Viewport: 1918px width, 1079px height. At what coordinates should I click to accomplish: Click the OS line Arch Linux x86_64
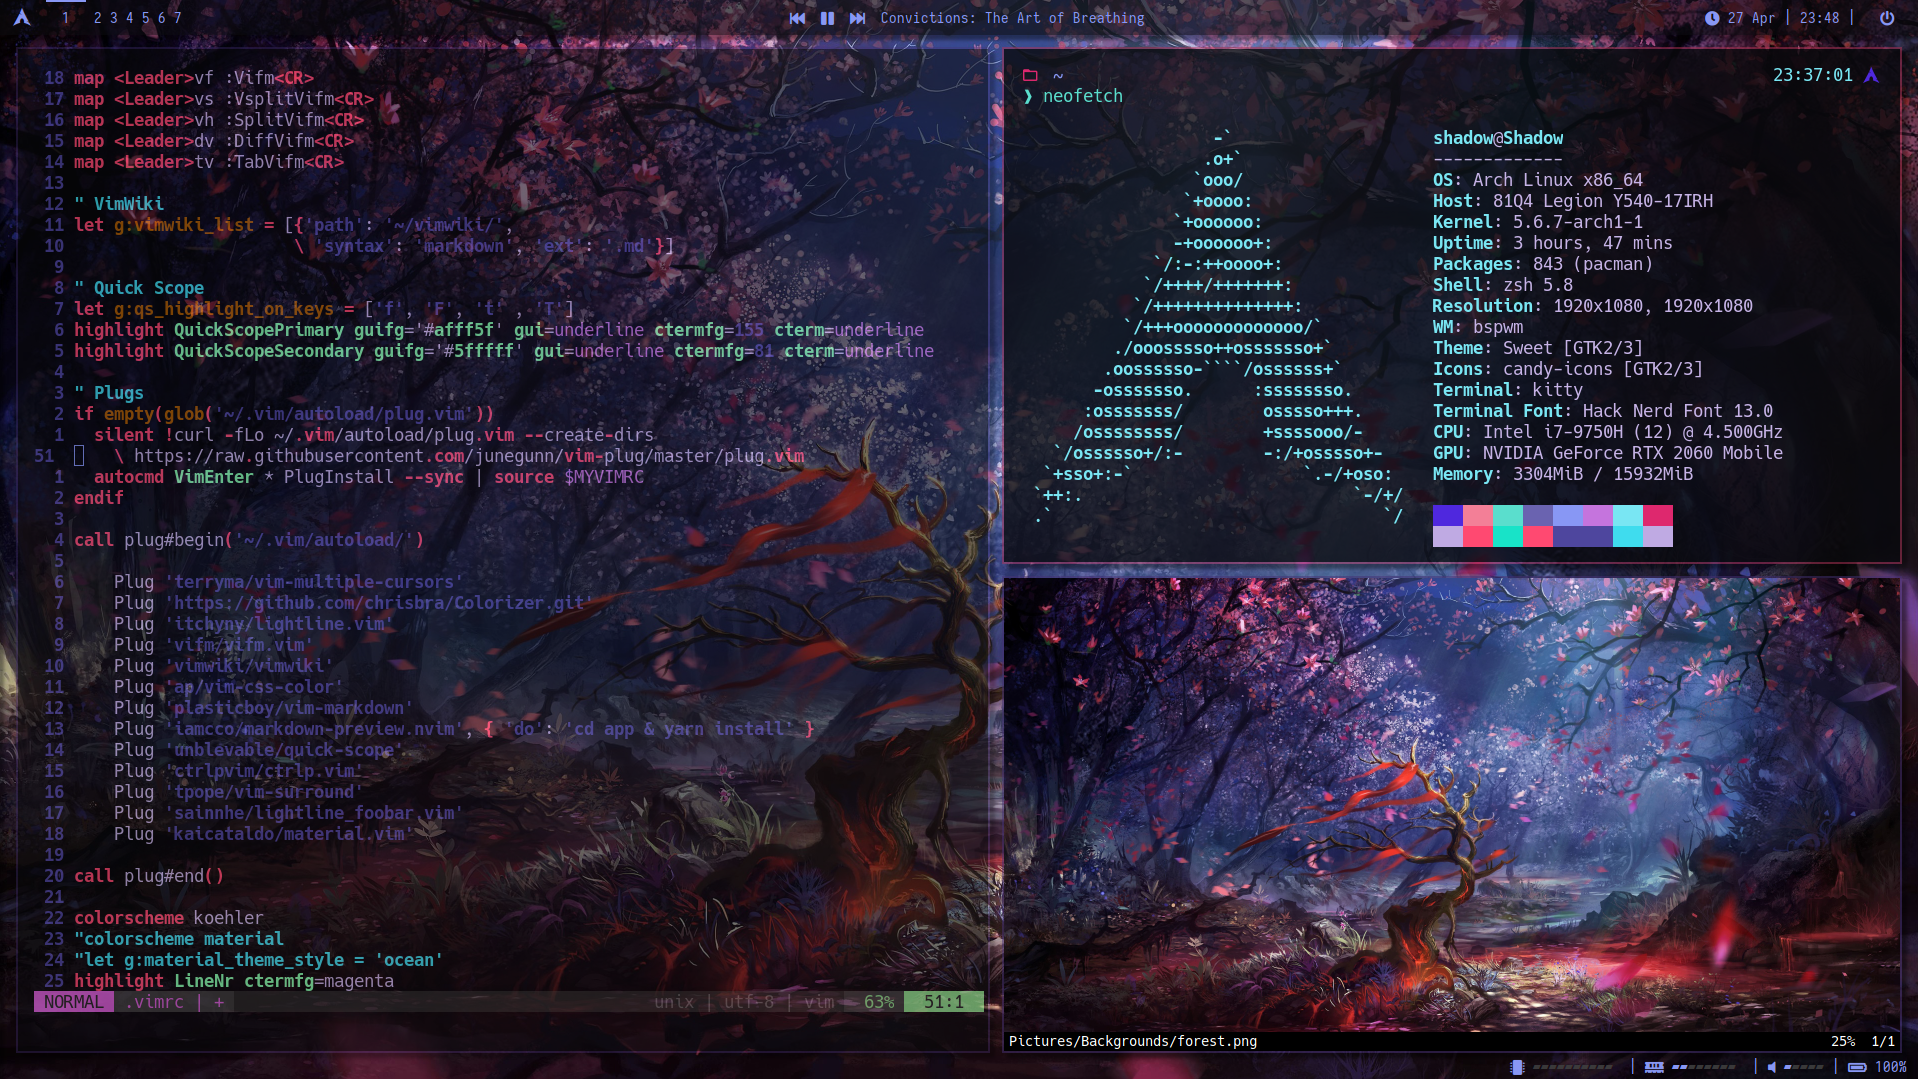click(1538, 180)
